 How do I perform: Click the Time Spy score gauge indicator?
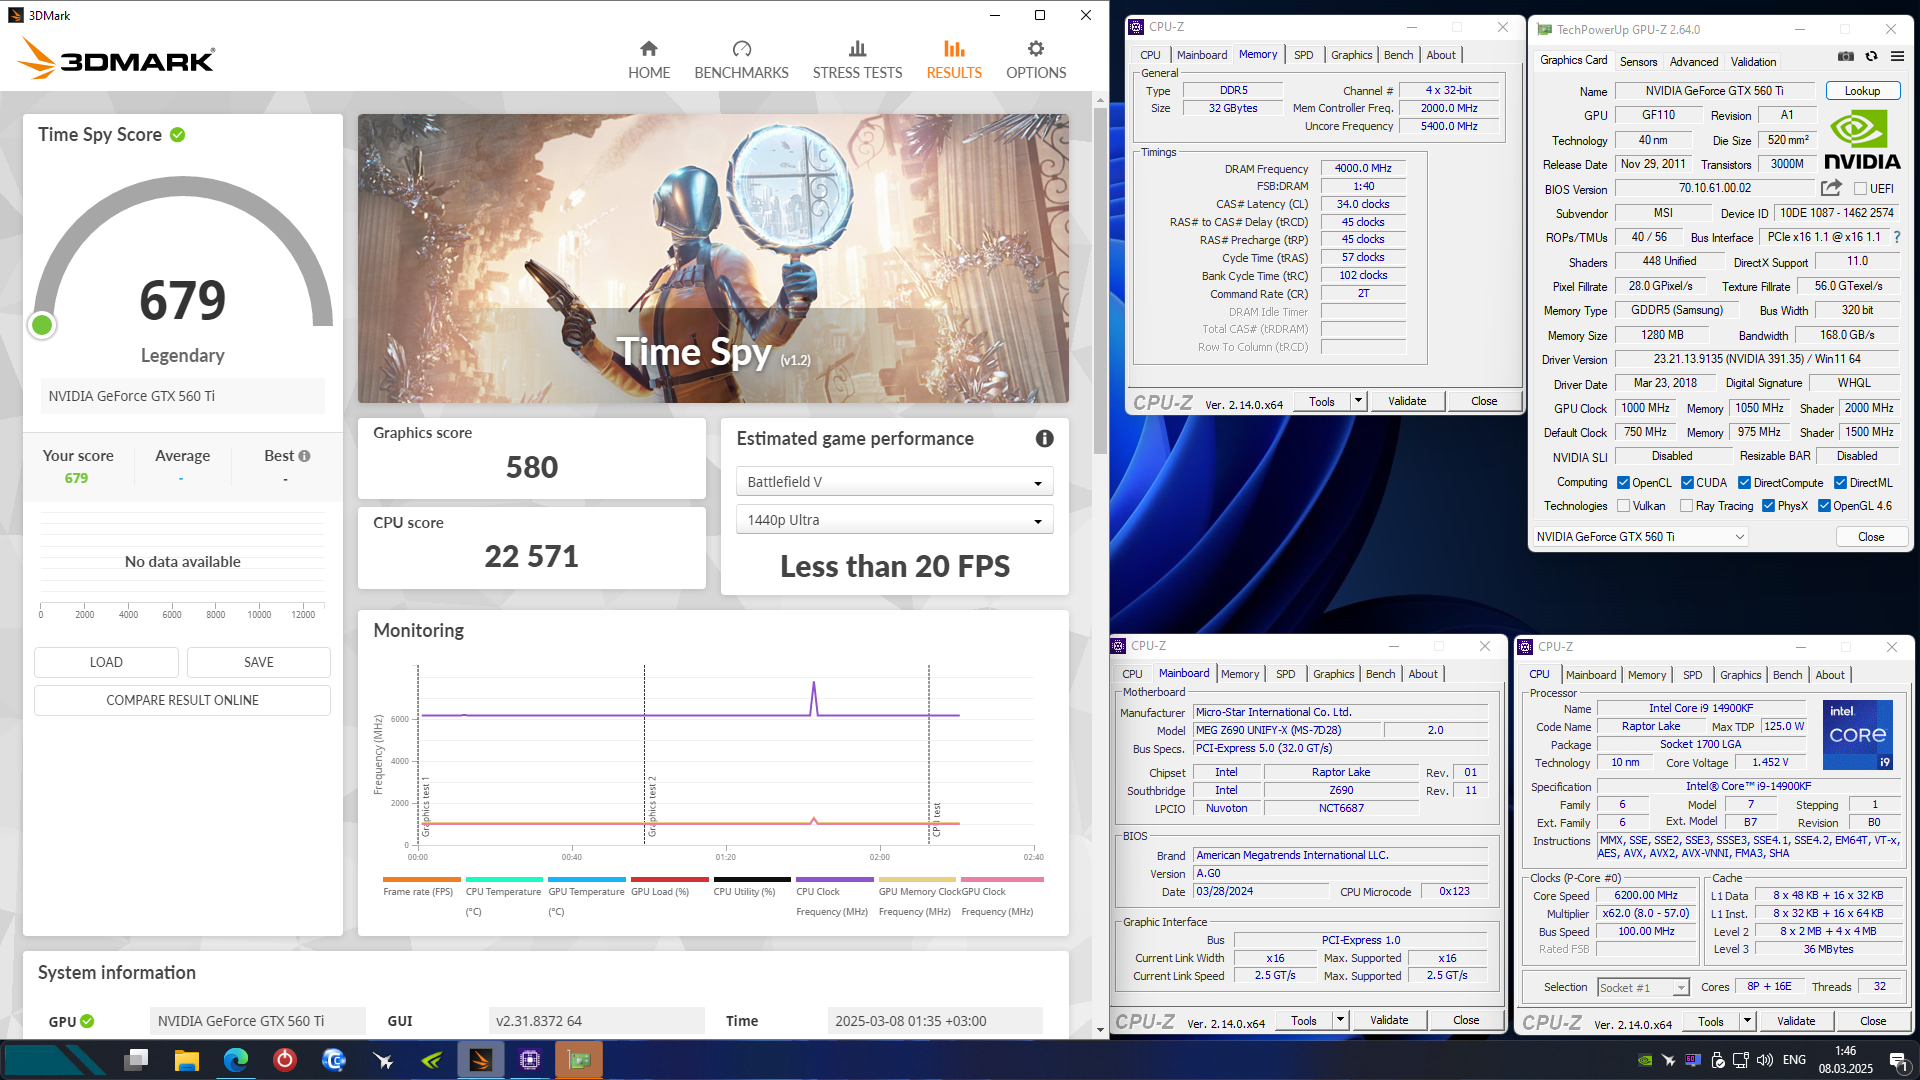point(42,325)
